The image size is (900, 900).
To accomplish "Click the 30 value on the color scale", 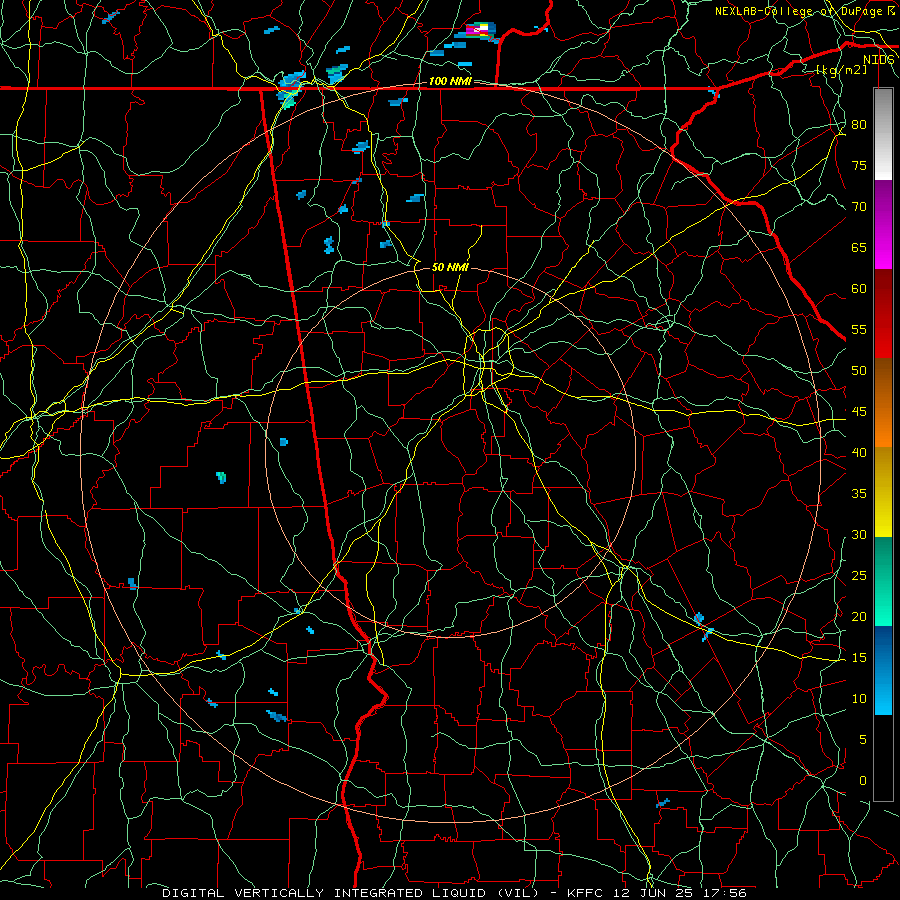I will (859, 535).
